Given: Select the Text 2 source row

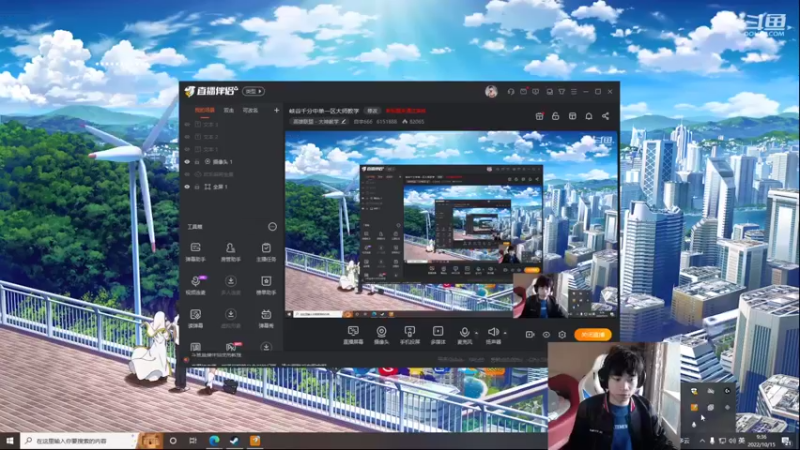Looking at the screenshot, I should point(232,137).
